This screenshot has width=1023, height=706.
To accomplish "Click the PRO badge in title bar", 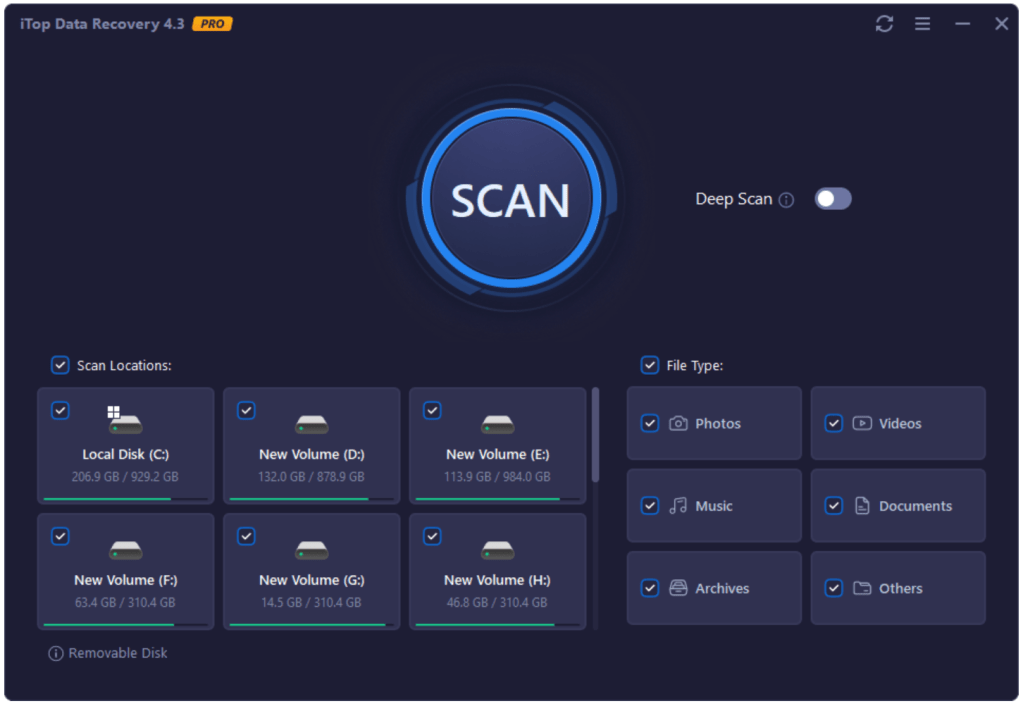I will (211, 24).
